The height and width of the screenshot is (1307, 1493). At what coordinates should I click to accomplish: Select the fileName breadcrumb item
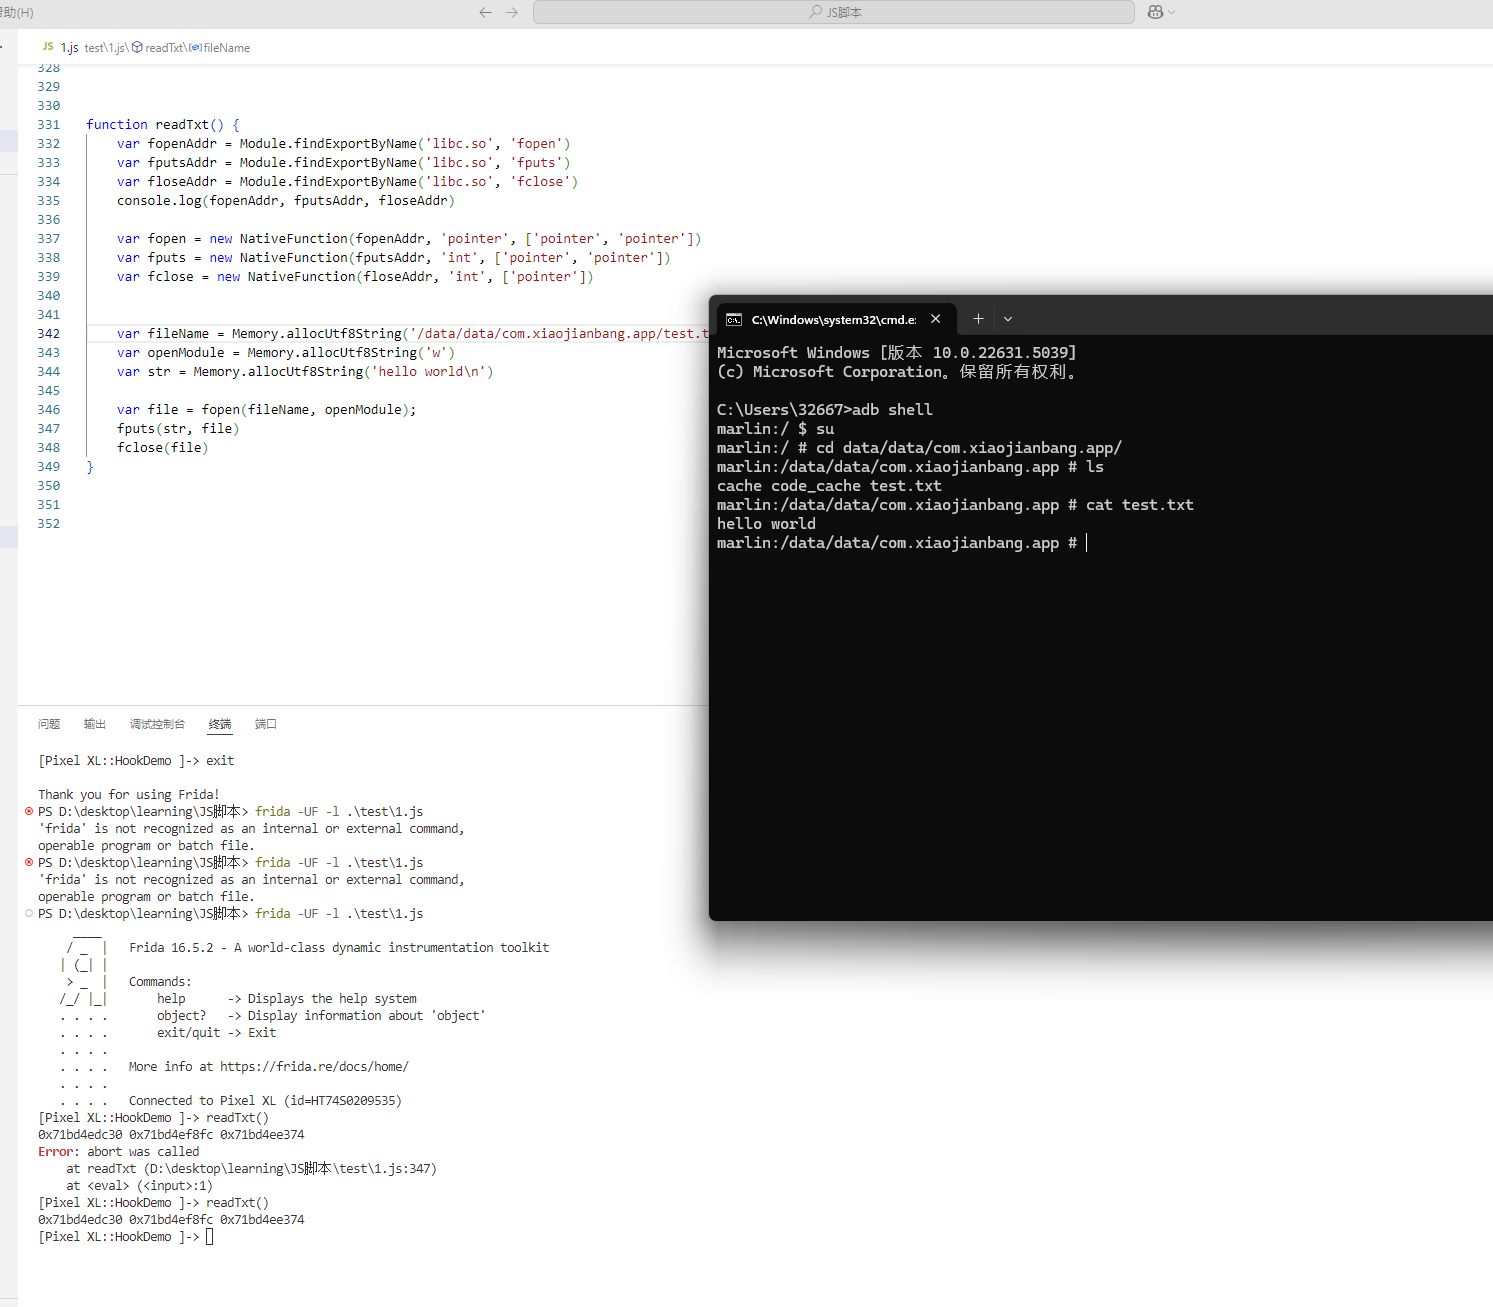coord(226,48)
